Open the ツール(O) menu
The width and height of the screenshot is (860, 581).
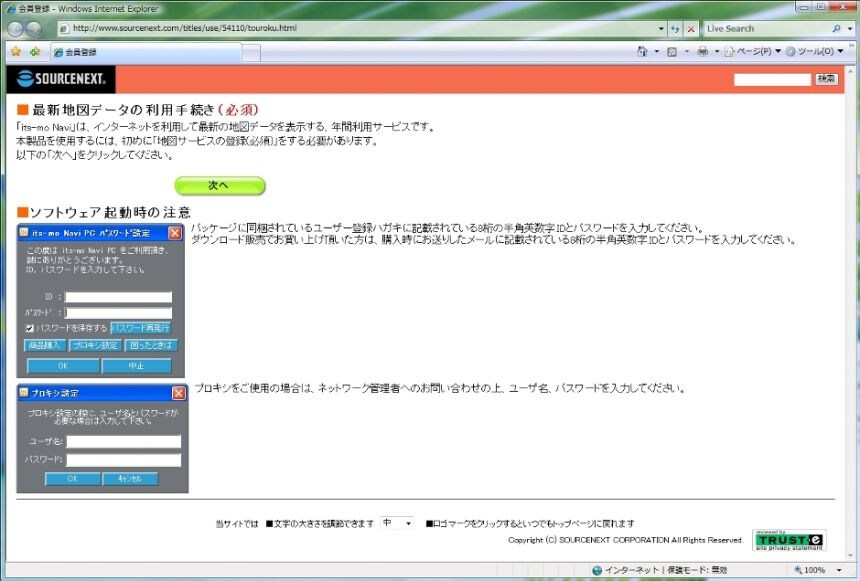pos(814,52)
